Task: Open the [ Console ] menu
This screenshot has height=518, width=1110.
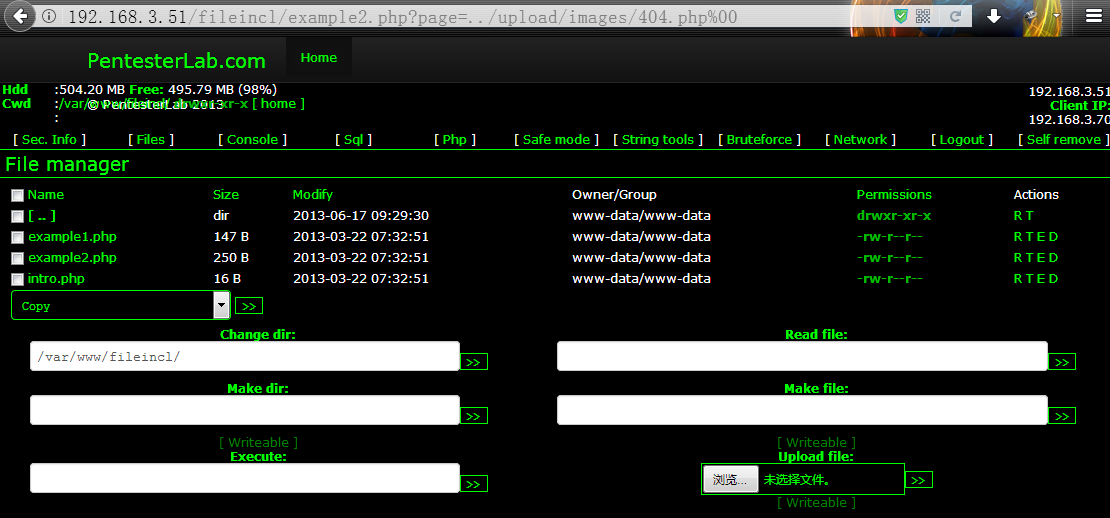Action: point(253,139)
